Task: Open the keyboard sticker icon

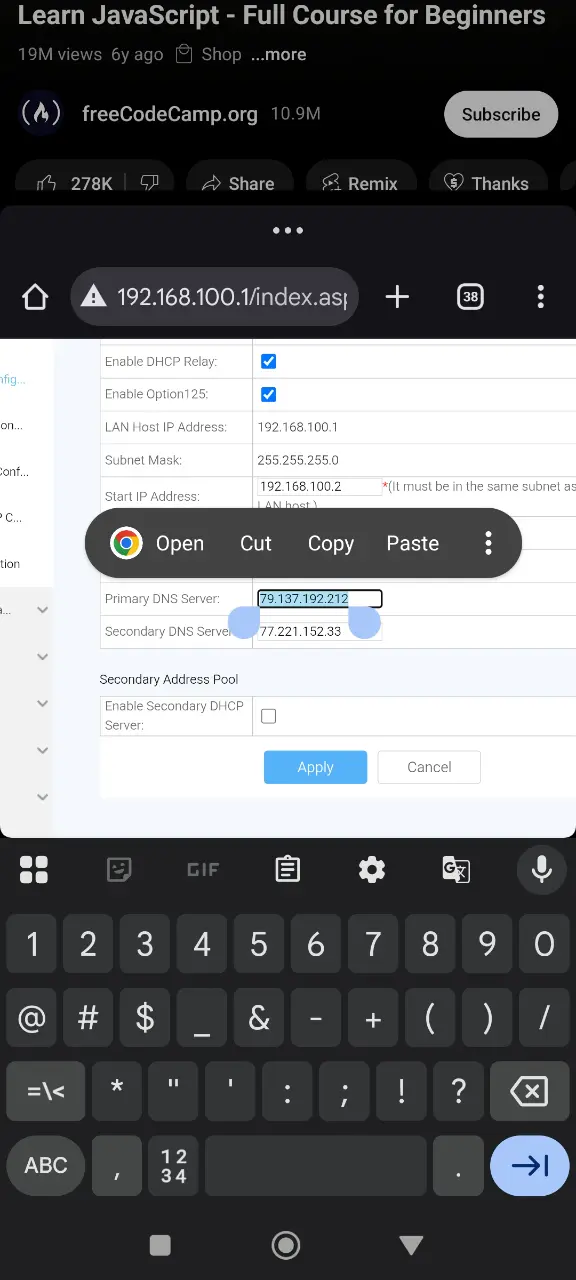Action: coord(119,870)
